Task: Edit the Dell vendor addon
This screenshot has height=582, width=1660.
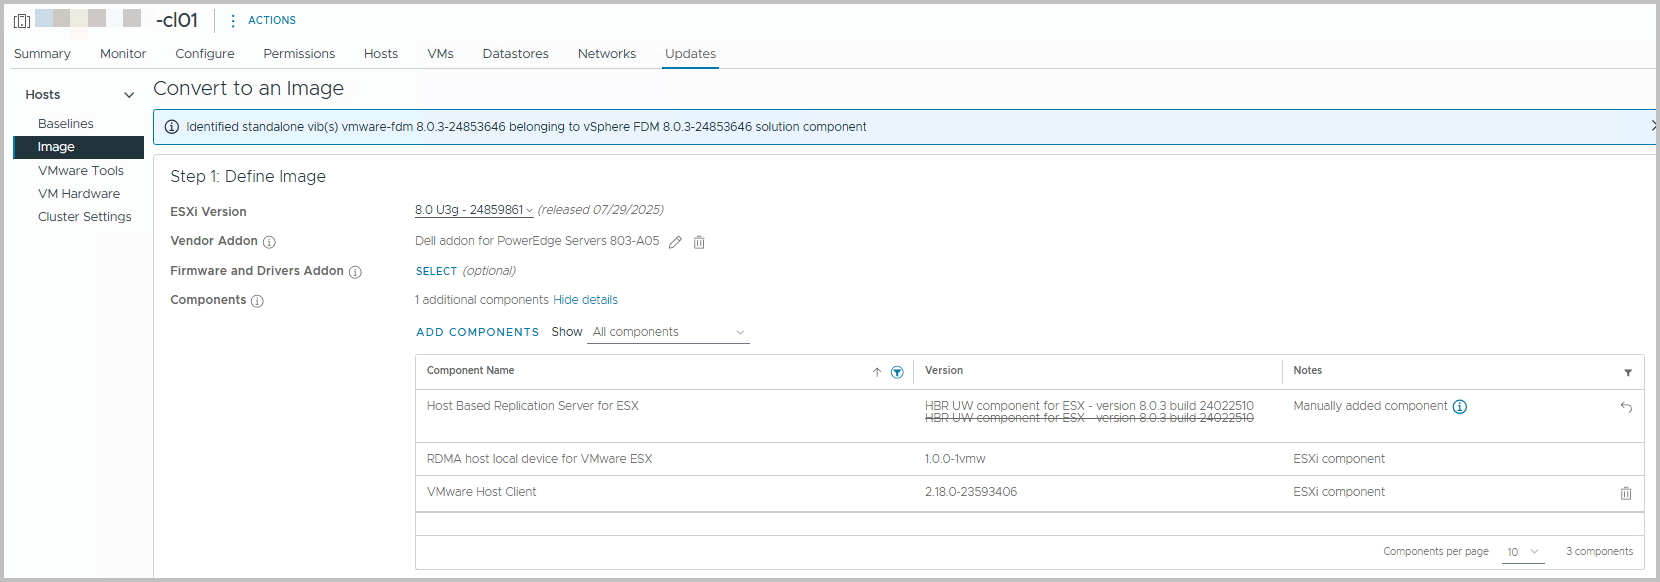Action: pyautogui.click(x=675, y=242)
